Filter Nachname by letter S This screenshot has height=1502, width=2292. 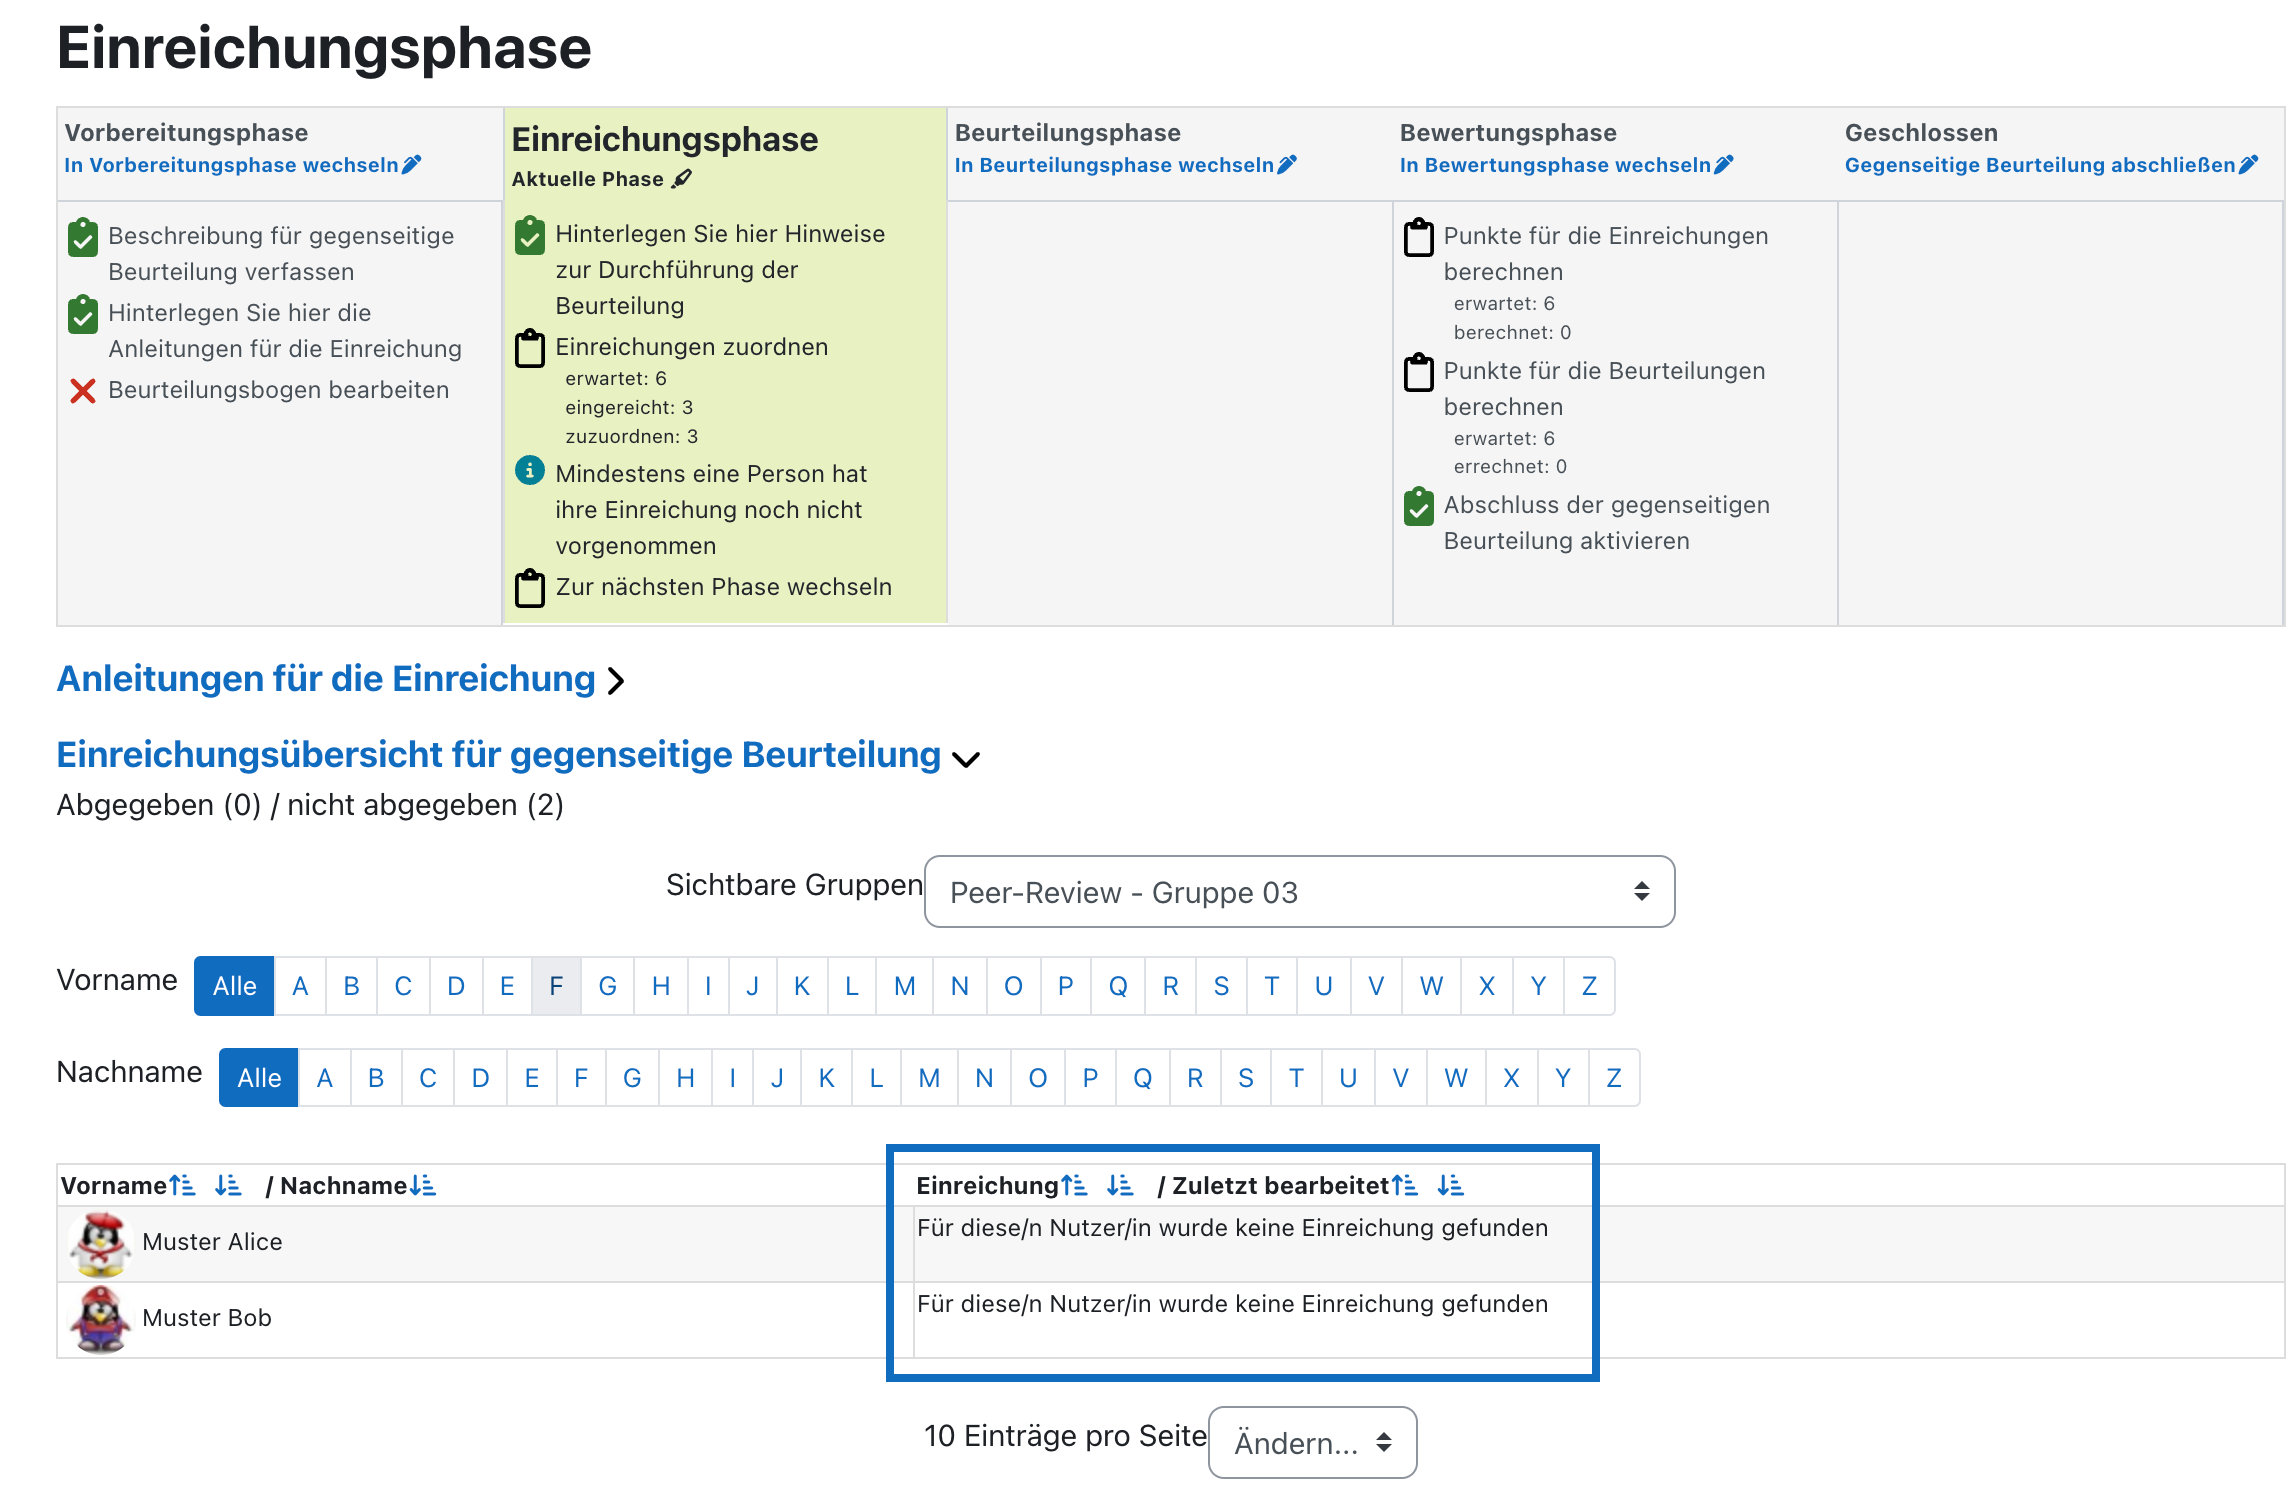(1245, 1078)
